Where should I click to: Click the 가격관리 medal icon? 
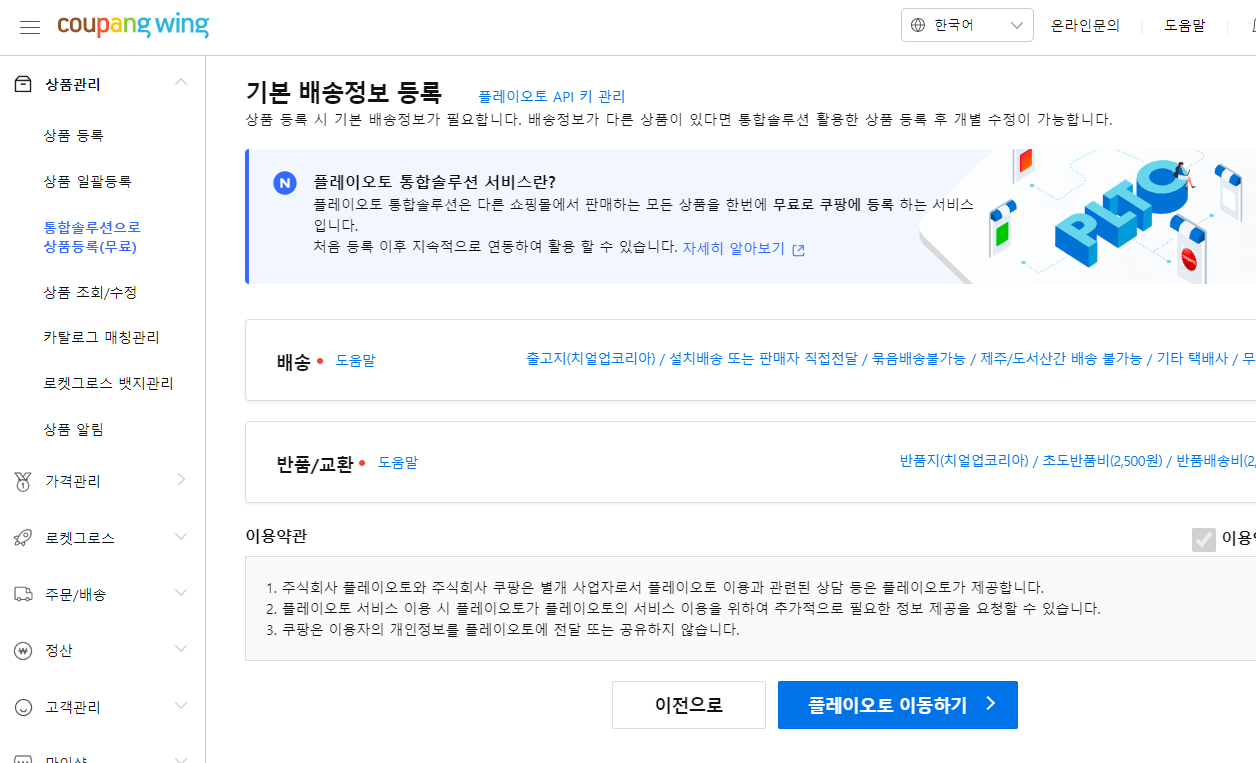point(23,481)
